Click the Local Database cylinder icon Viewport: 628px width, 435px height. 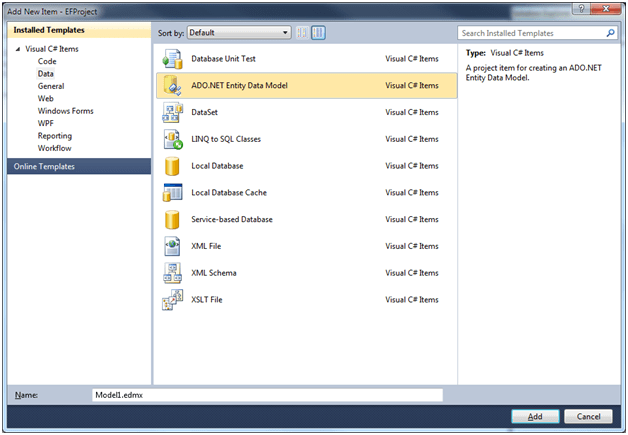(x=172, y=166)
